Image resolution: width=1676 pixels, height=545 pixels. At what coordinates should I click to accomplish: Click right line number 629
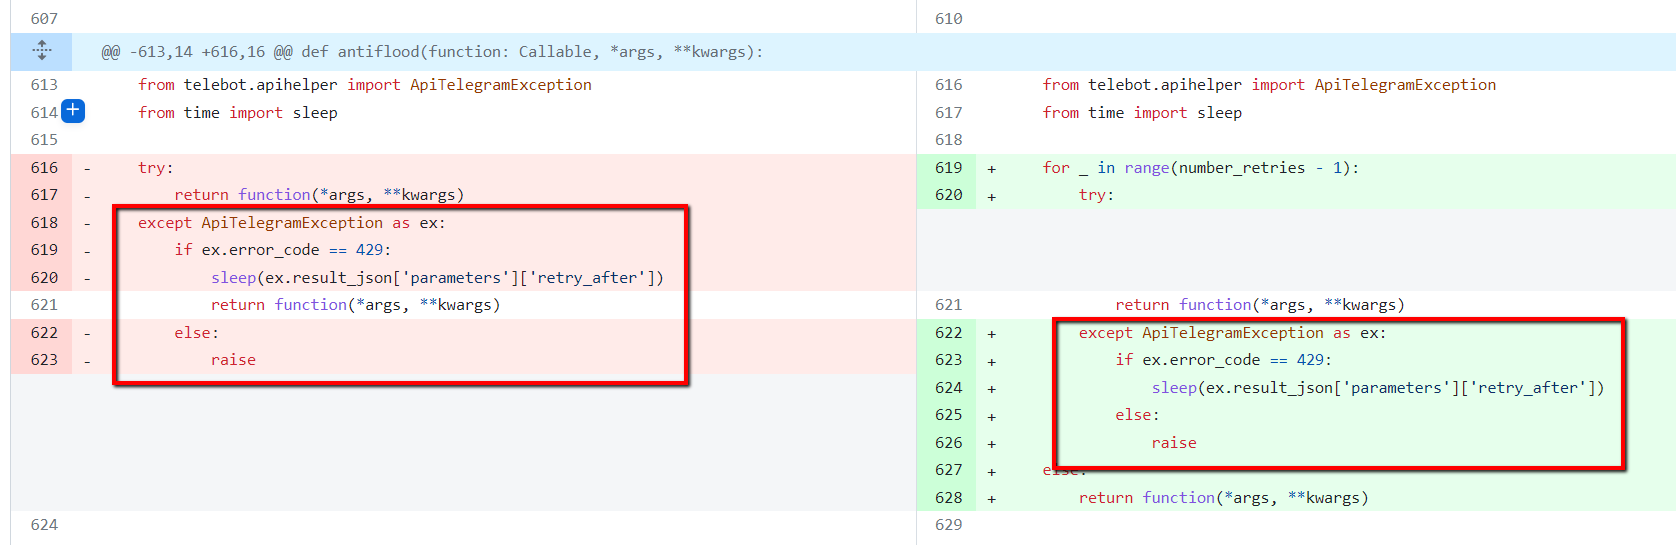[x=948, y=525]
